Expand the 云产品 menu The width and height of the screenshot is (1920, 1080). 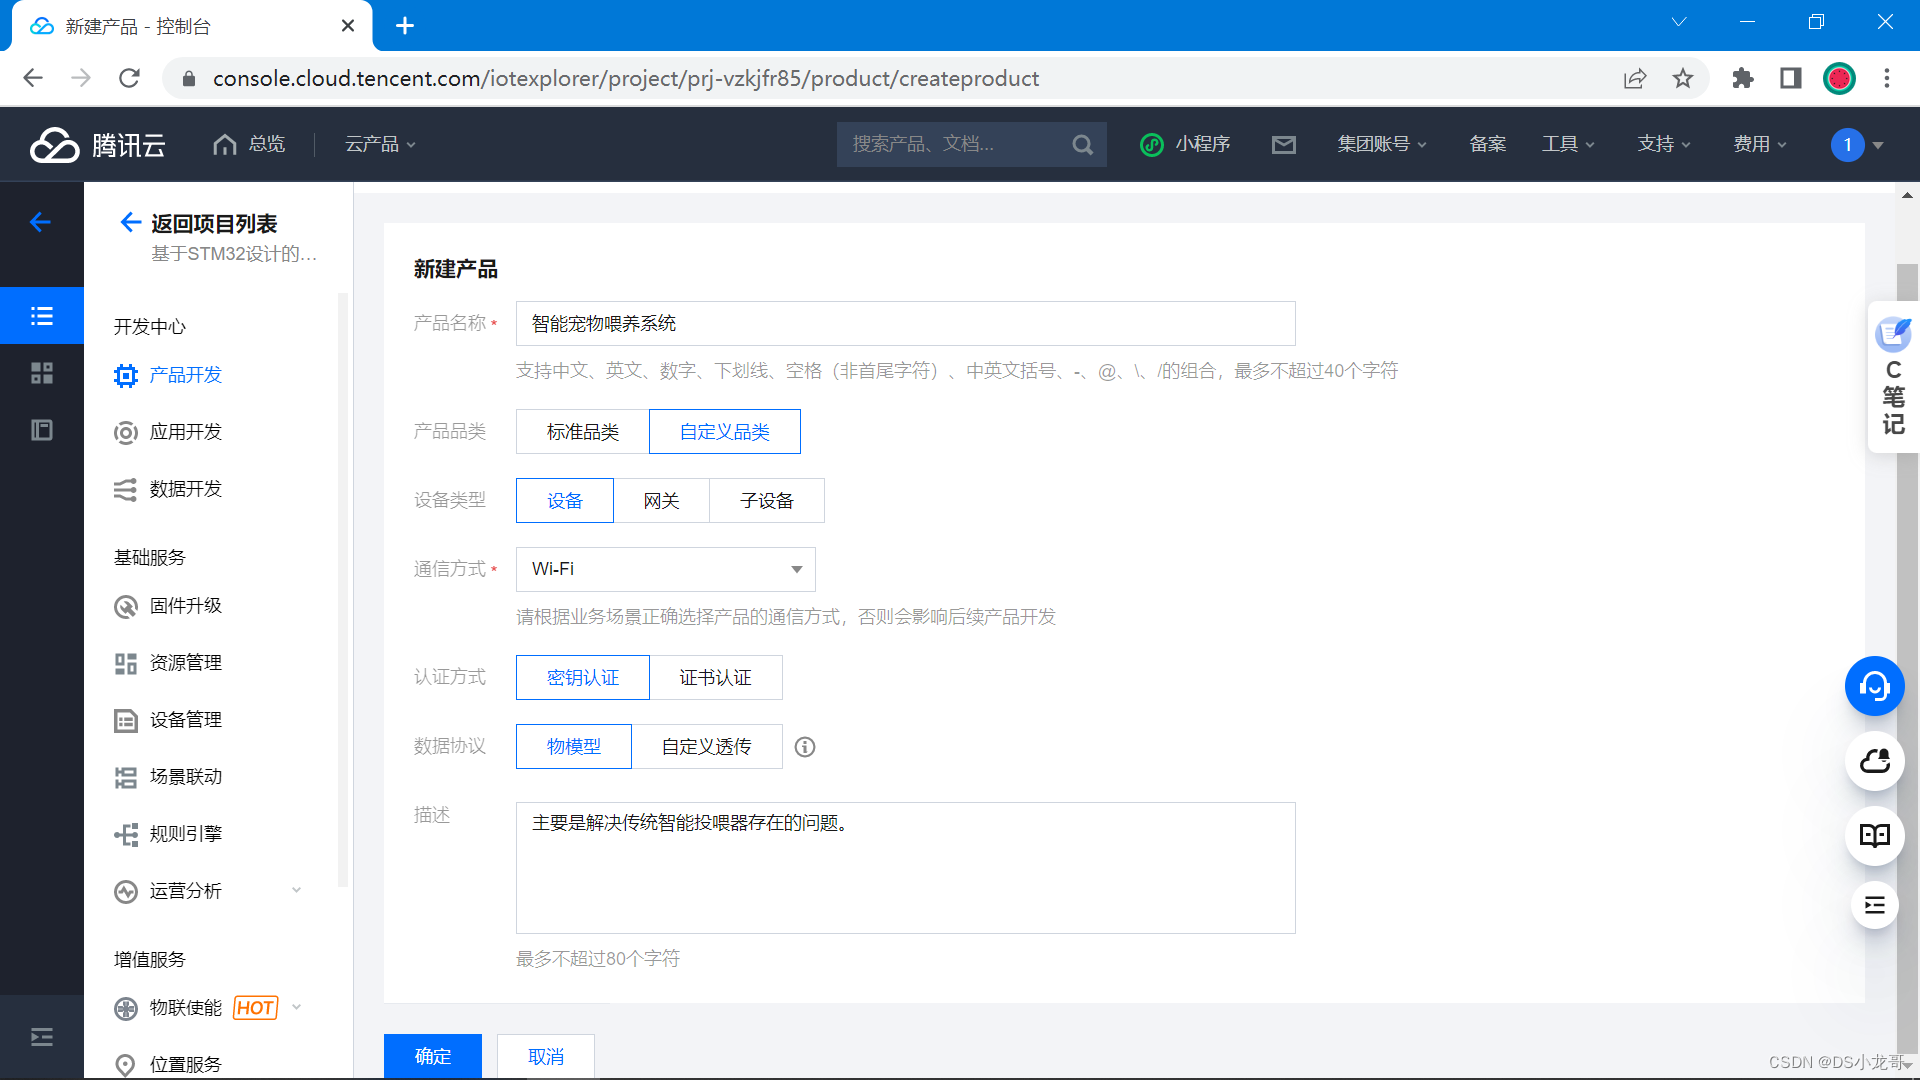[381, 145]
